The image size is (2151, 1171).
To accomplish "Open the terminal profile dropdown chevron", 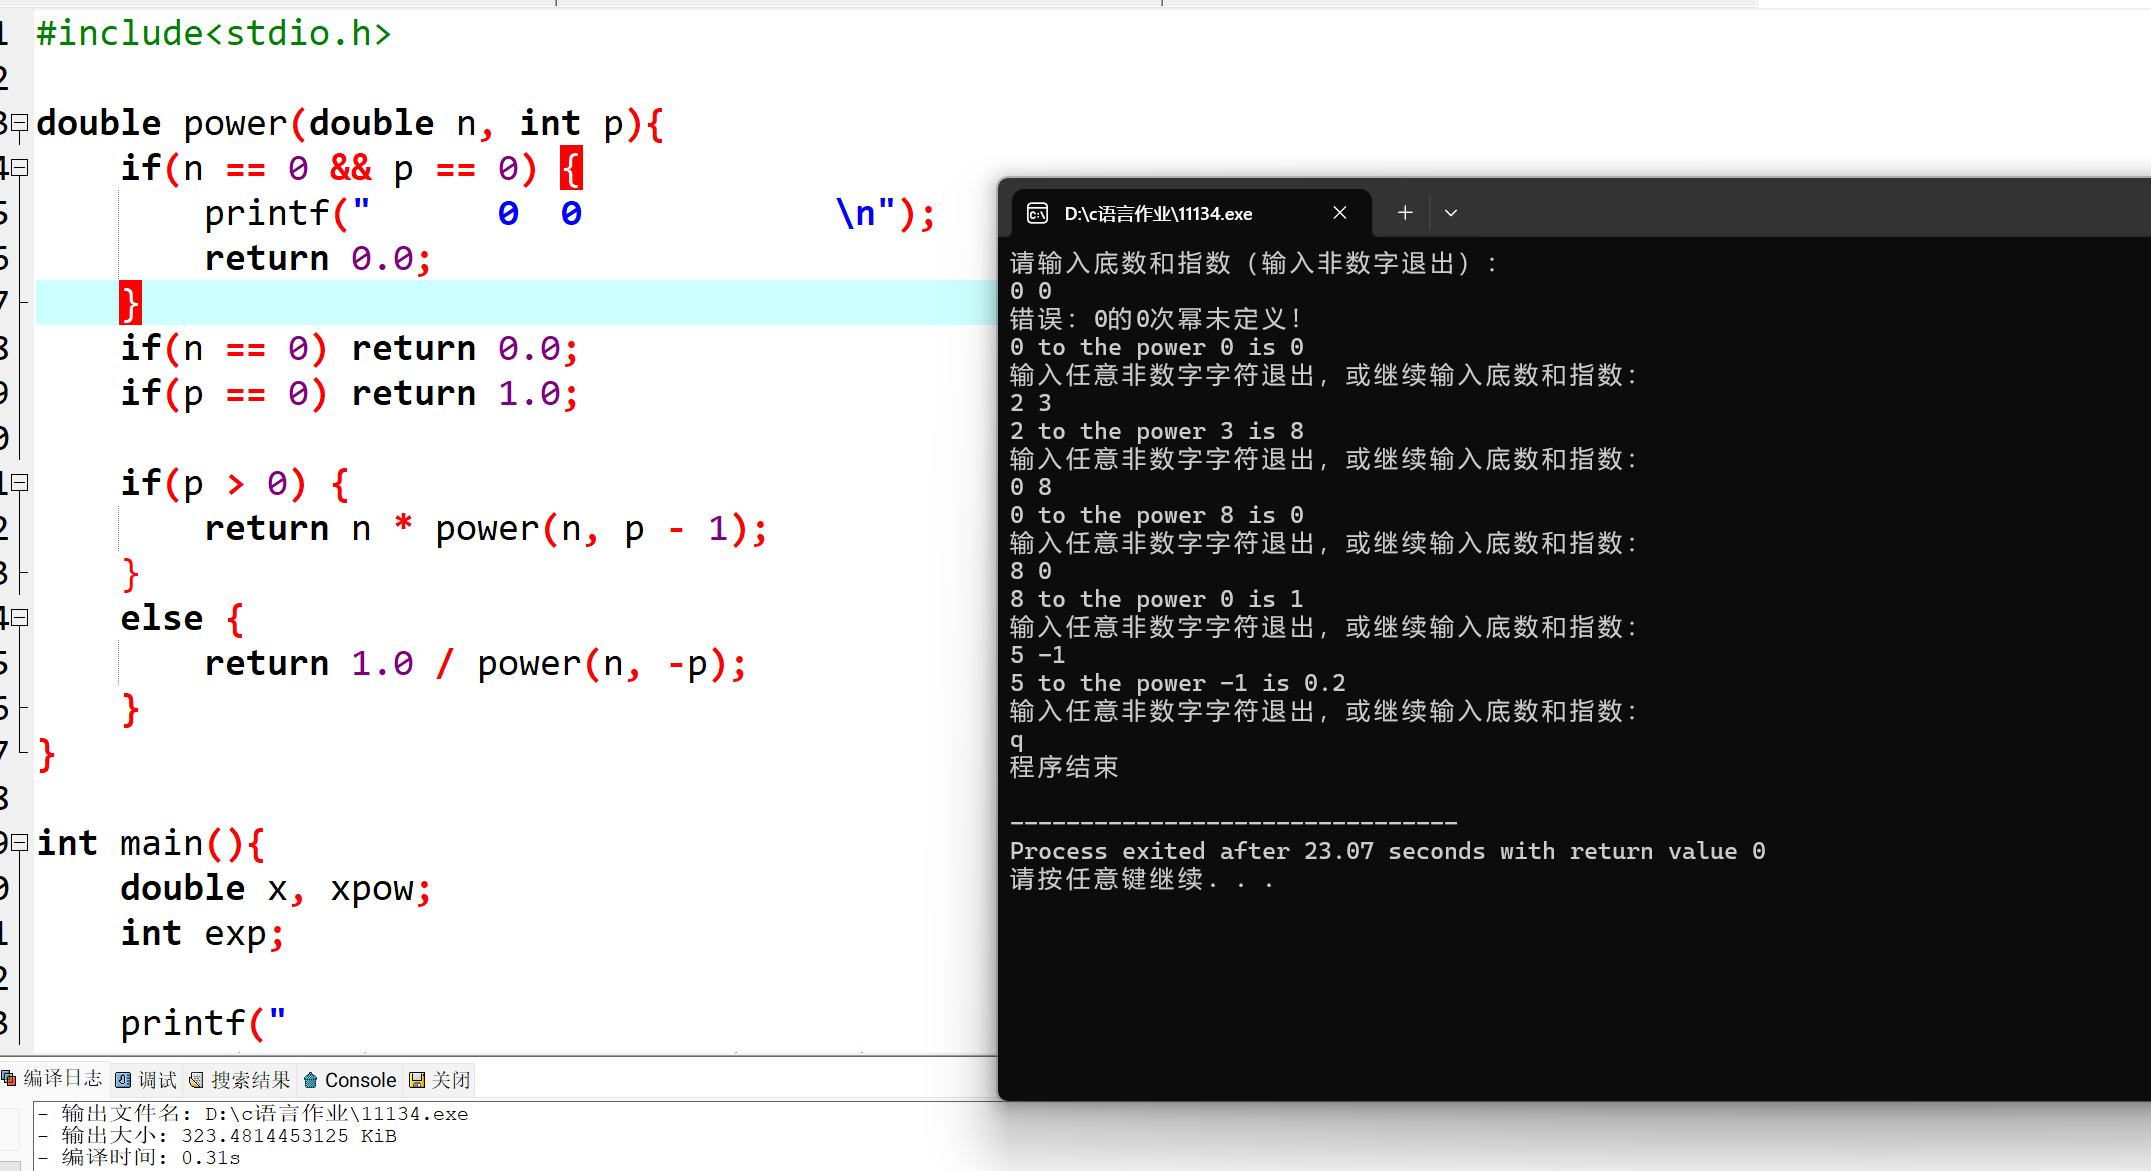I will tap(1451, 213).
